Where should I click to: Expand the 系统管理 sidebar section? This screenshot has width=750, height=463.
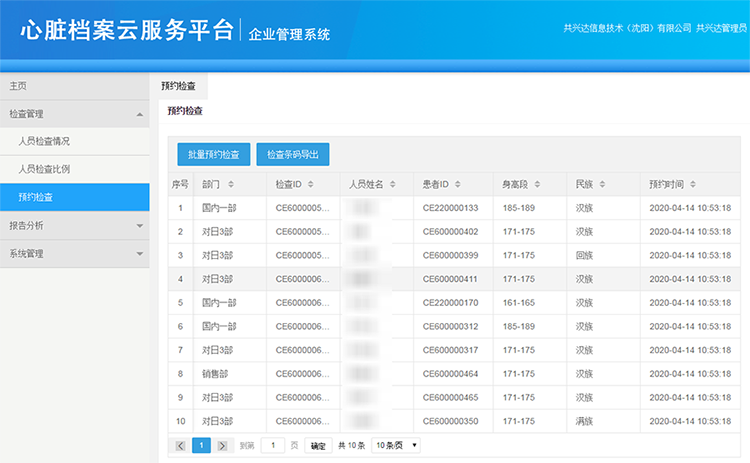(x=140, y=254)
